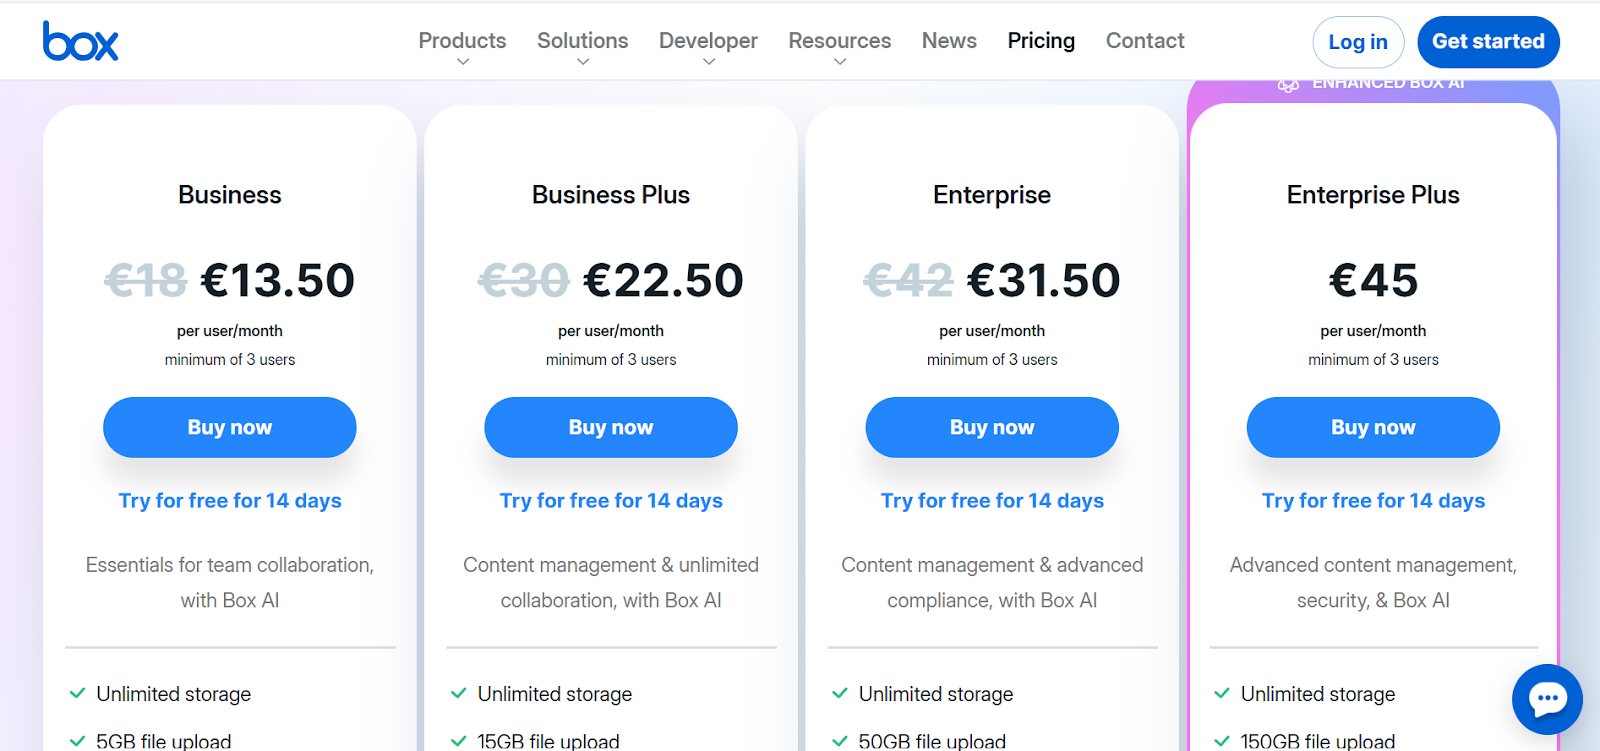Buy the Business plan now
1600x751 pixels.
(x=229, y=427)
